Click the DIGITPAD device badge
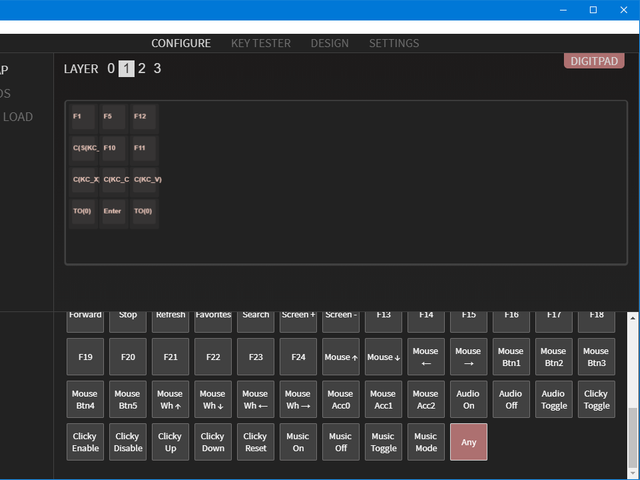Screen dimensions: 640x480 click(594, 61)
